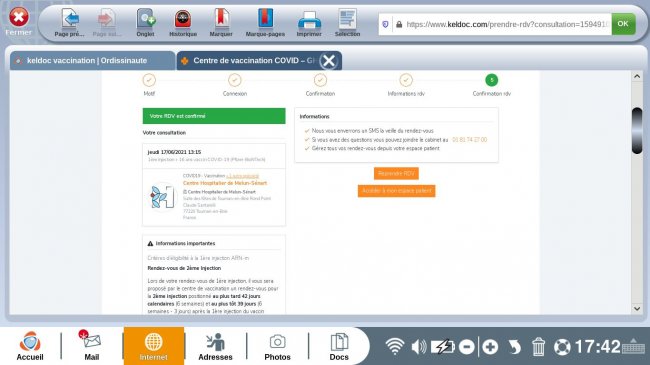Click Accéder à mon espace patient
Viewport: 650px width, 365px height.
[397, 191]
